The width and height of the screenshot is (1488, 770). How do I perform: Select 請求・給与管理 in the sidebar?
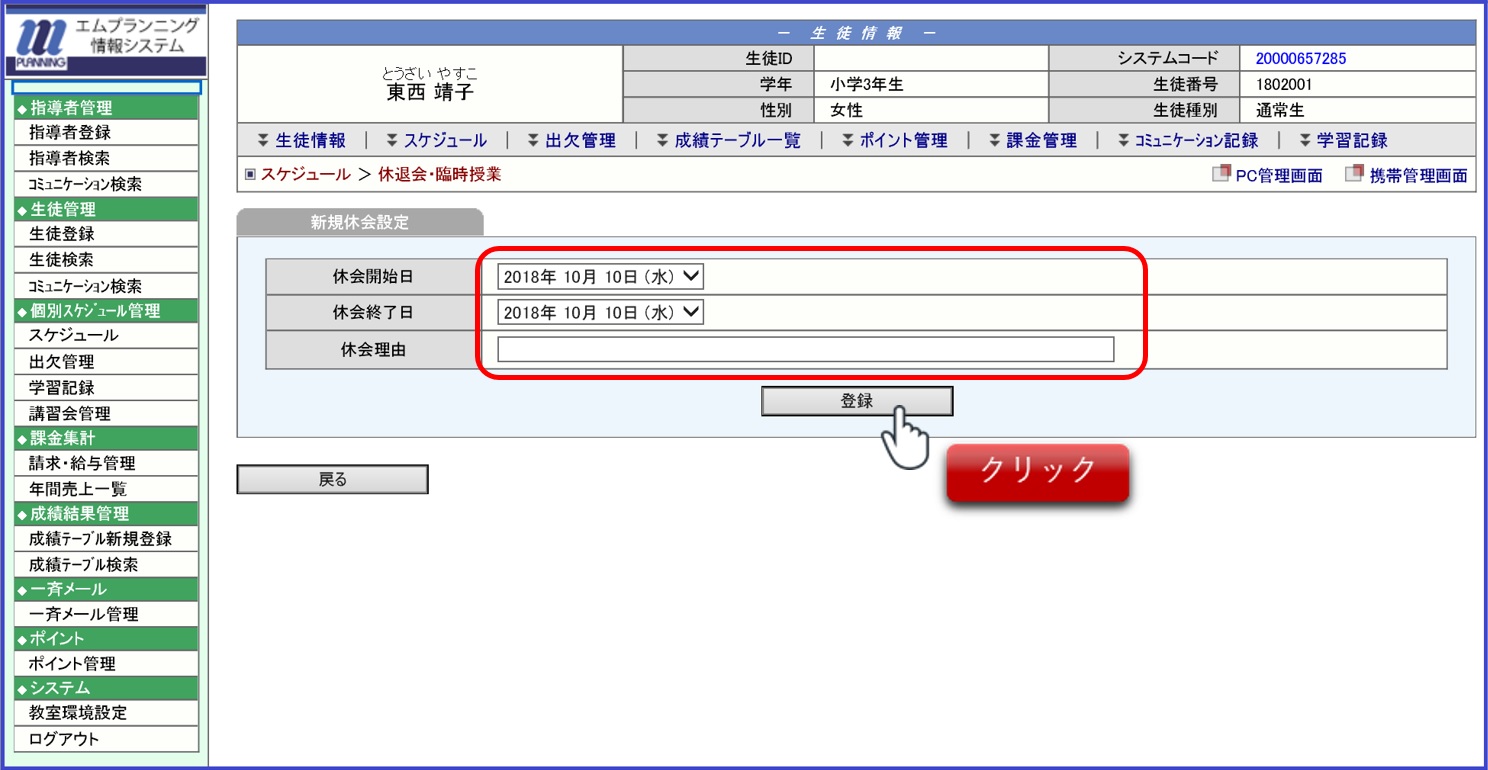click(82, 464)
